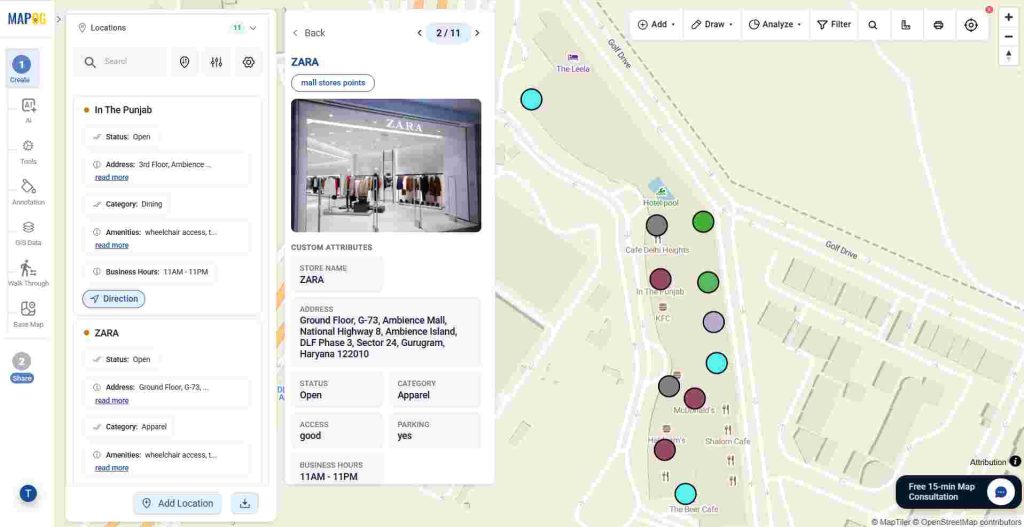Click the locate me target icon
Viewport: 1024px width, 527px height.
point(971,25)
